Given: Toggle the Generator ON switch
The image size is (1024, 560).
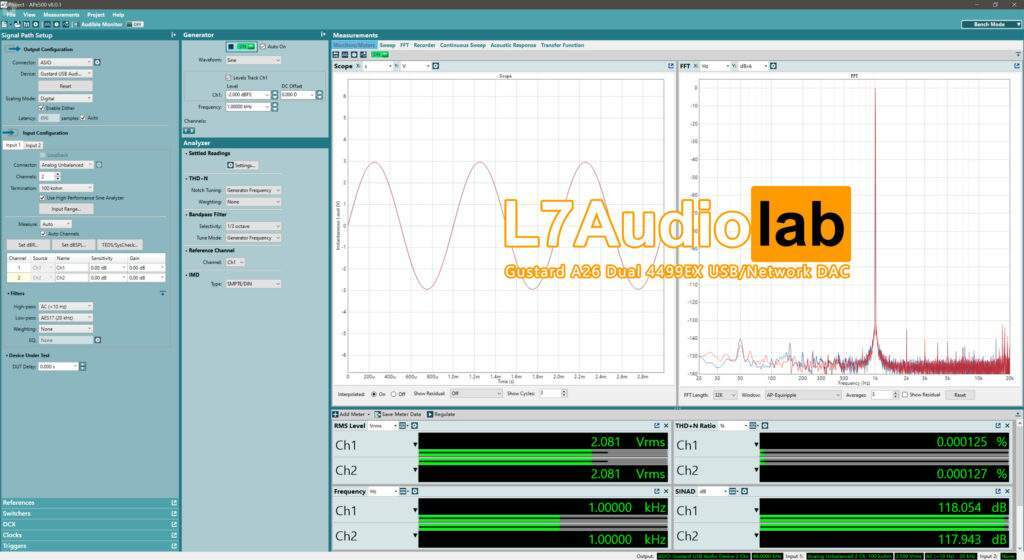Looking at the screenshot, I should click(242, 47).
